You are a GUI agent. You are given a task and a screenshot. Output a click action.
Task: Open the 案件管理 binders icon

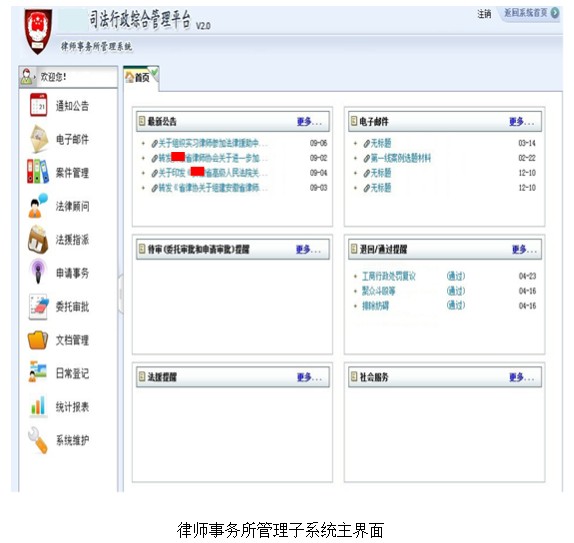point(38,171)
